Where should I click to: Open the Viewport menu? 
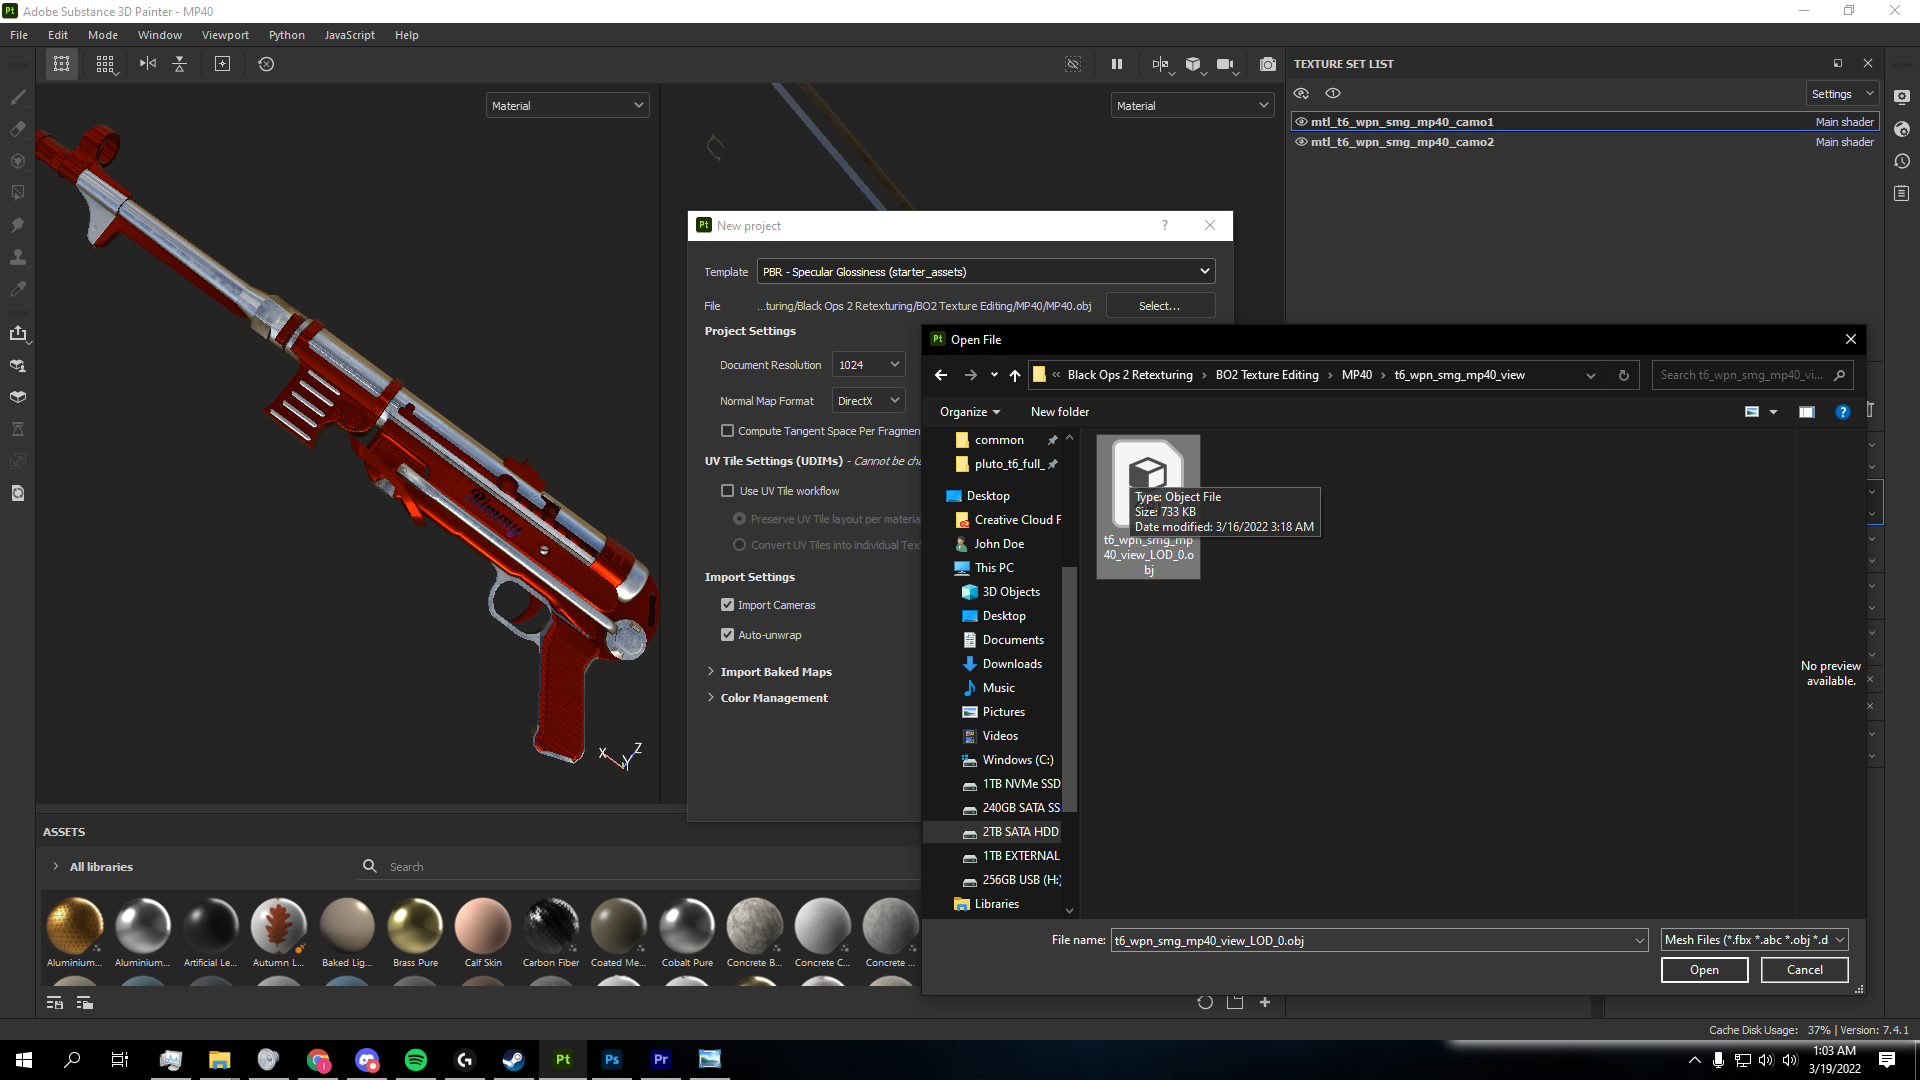(x=225, y=35)
